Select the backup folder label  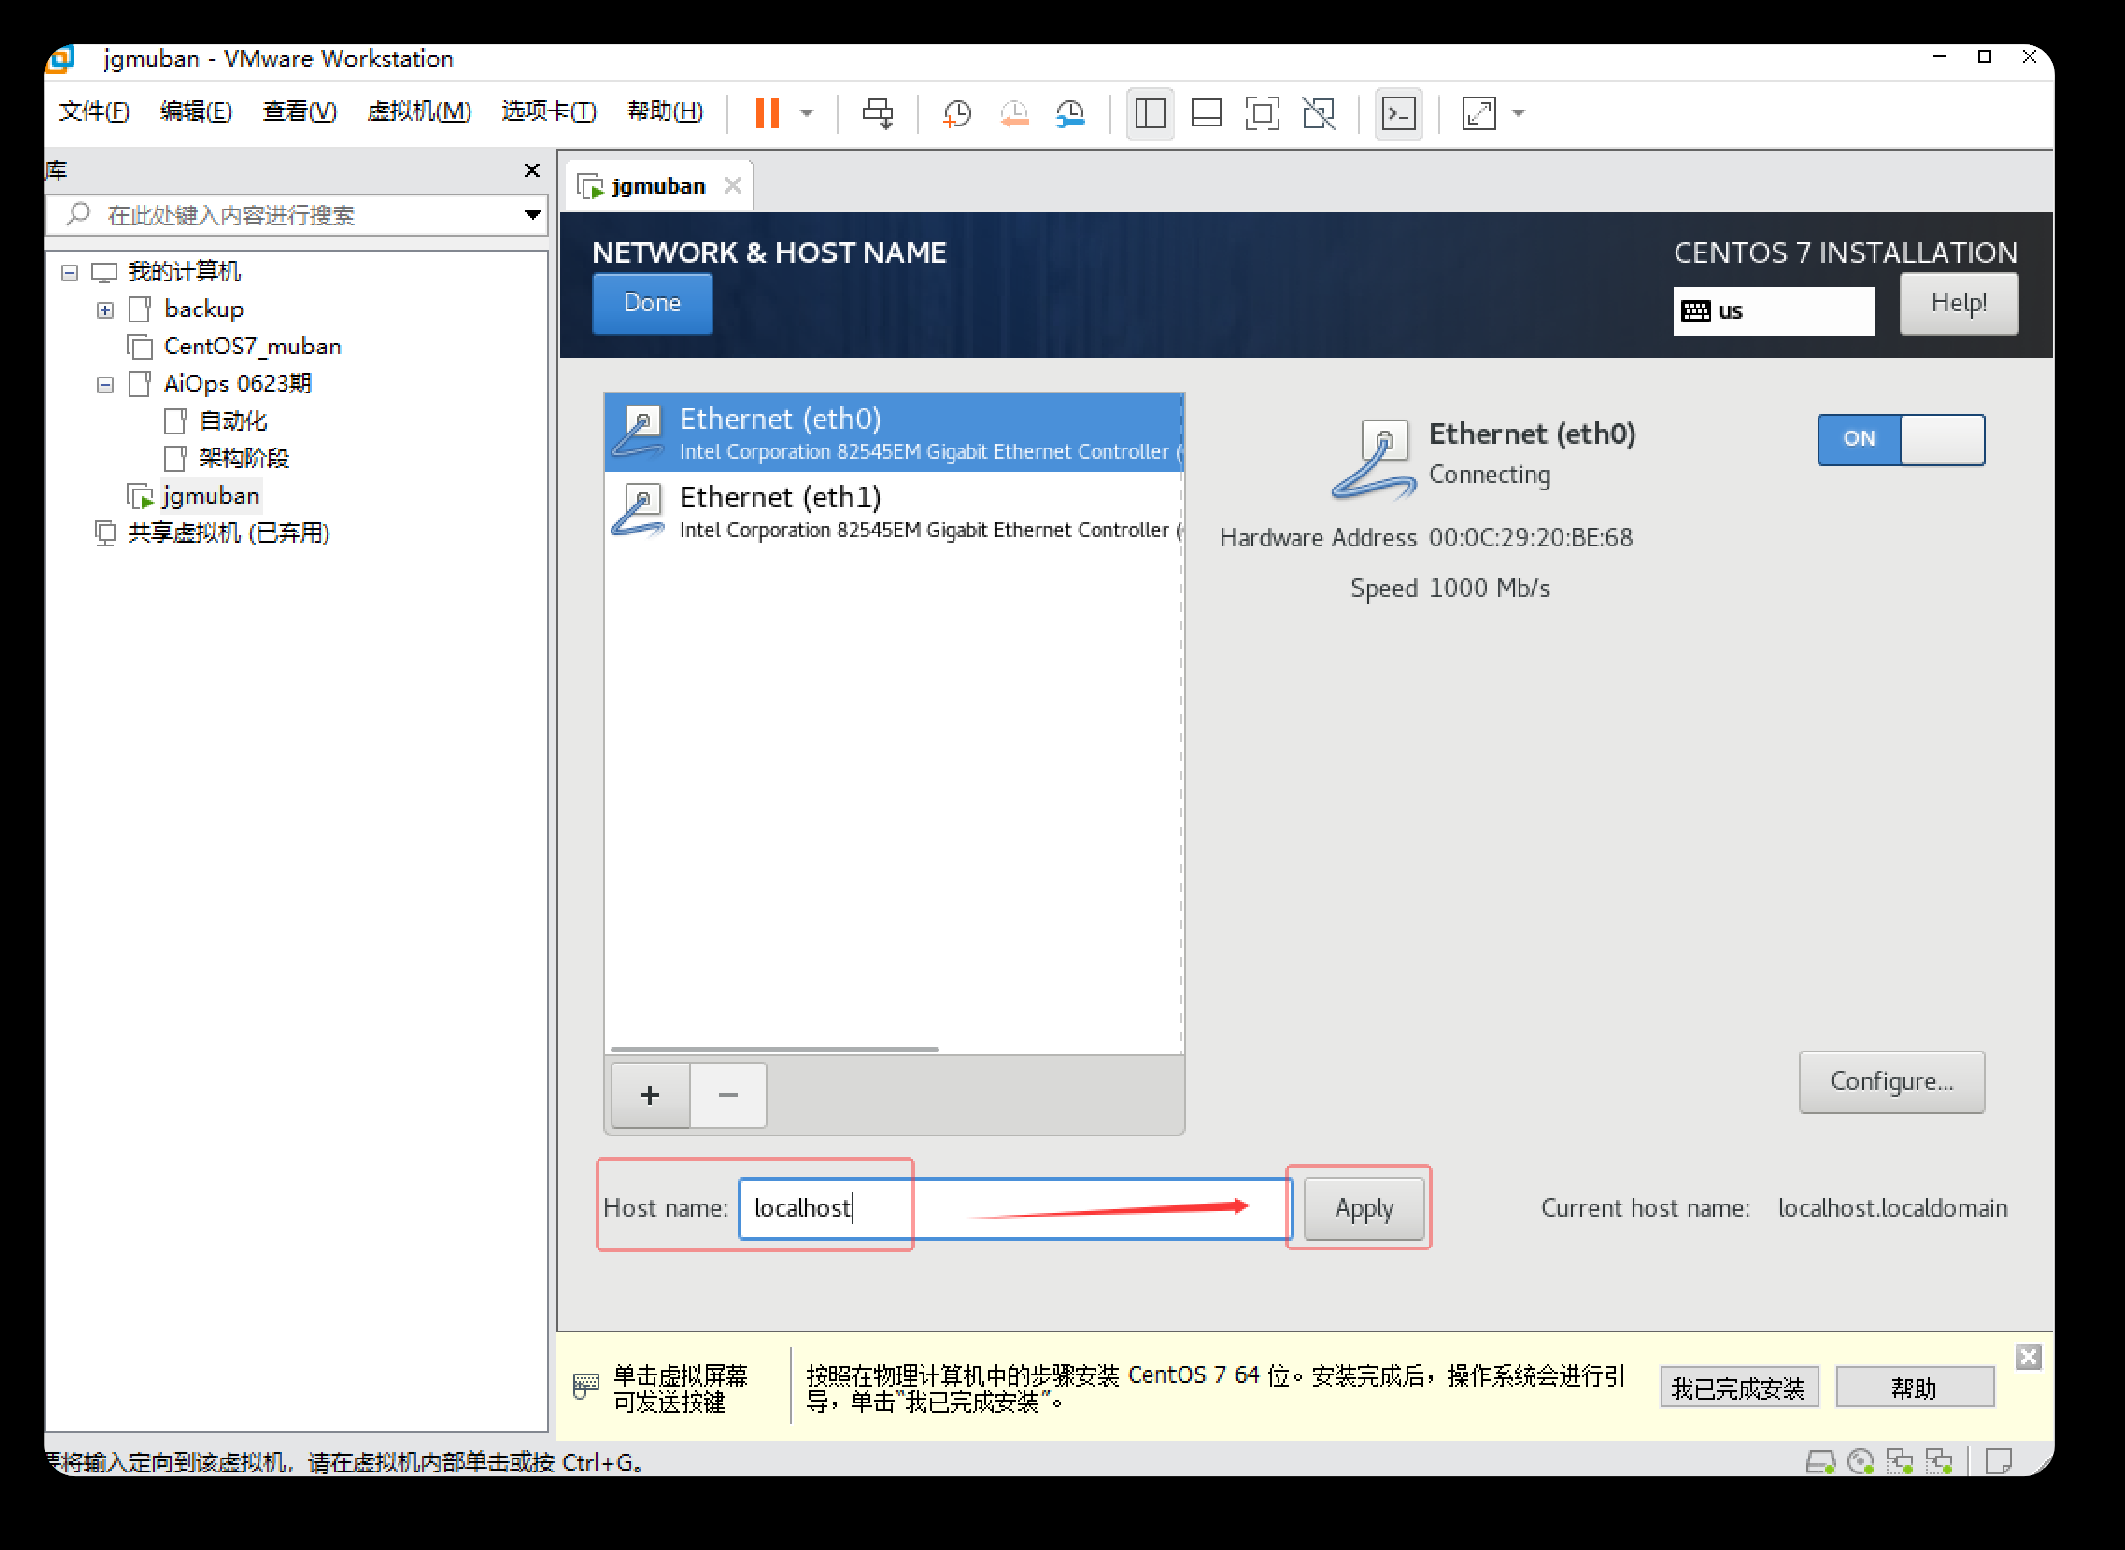coord(204,310)
